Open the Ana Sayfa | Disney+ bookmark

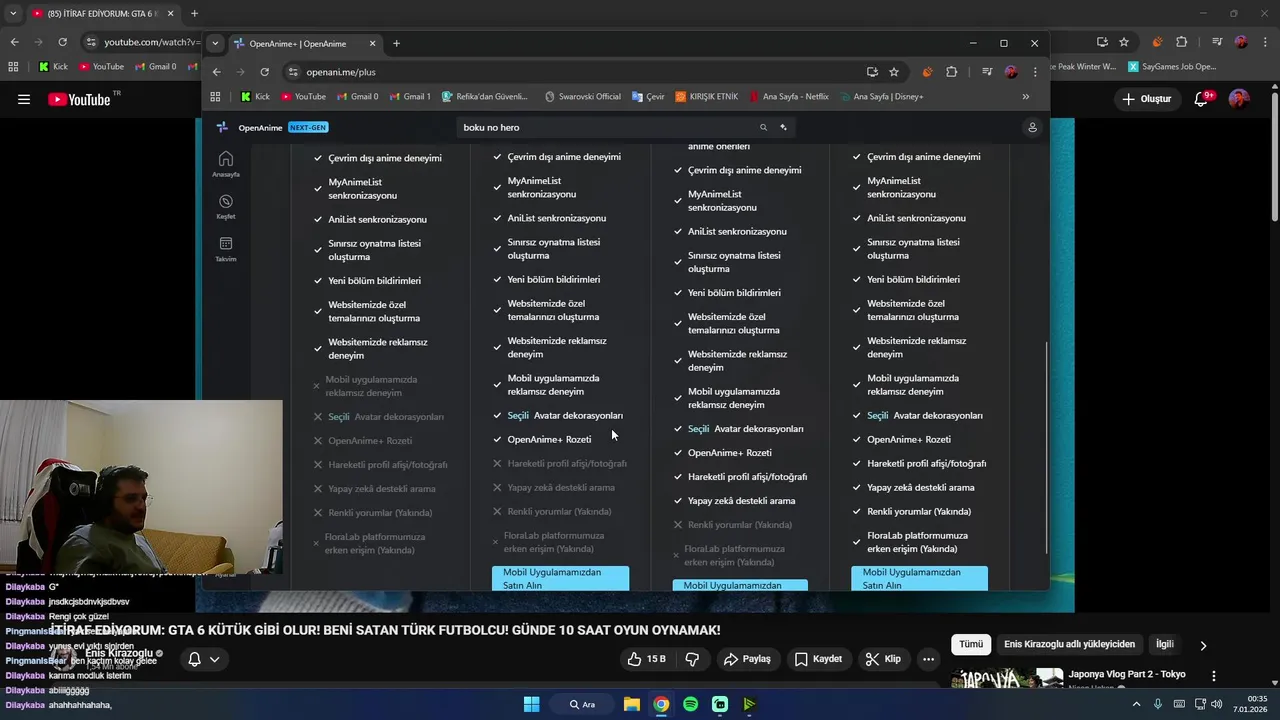pyautogui.click(x=881, y=97)
